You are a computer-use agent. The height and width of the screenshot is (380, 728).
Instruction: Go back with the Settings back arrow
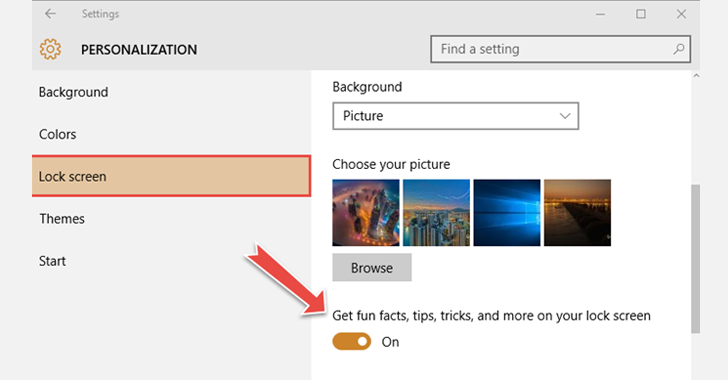pyautogui.click(x=50, y=14)
